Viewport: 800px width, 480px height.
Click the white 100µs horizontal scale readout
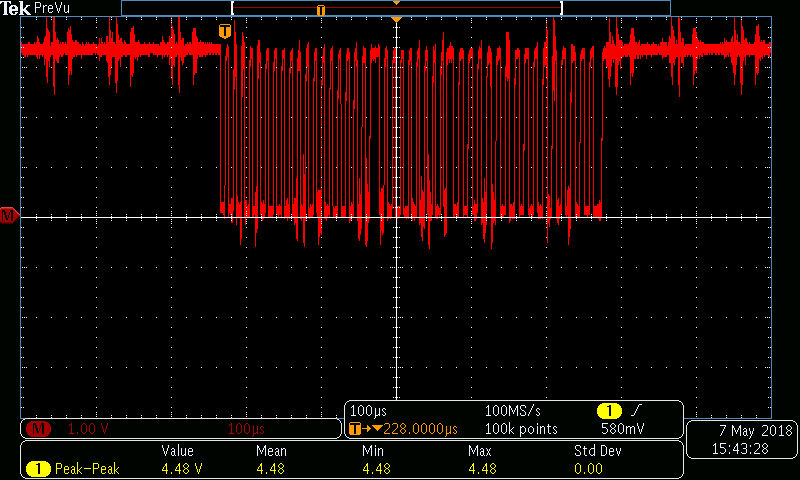tap(368, 411)
